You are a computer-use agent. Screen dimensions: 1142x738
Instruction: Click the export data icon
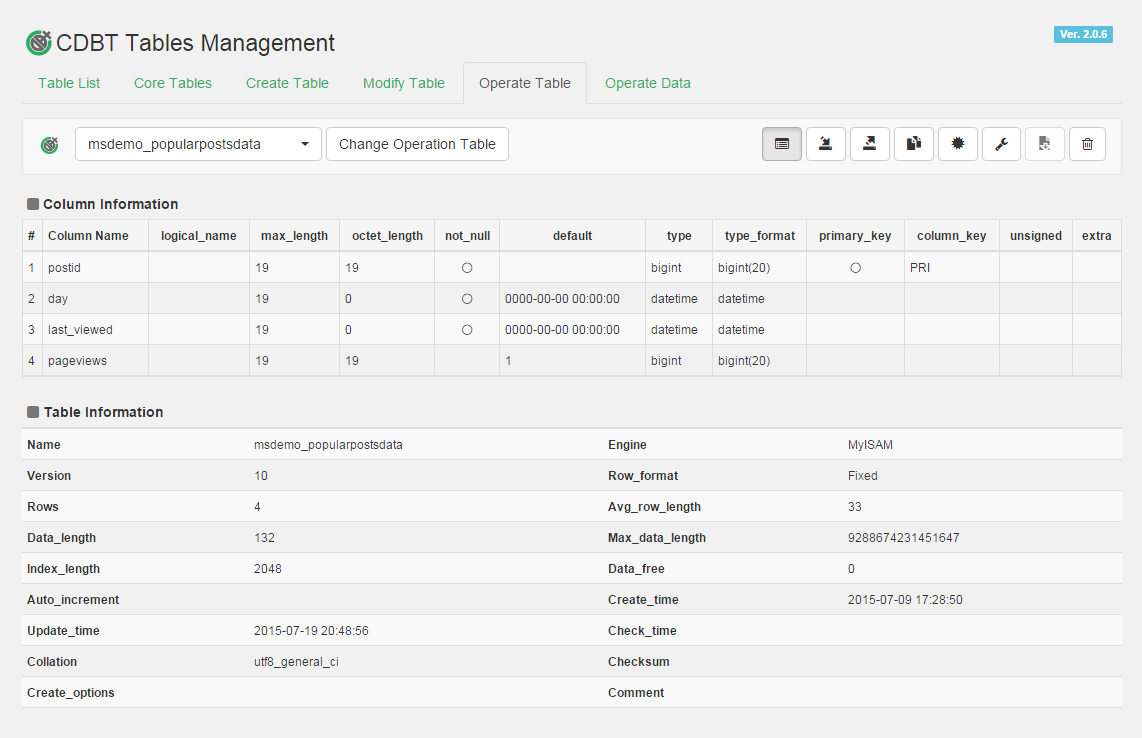870,144
